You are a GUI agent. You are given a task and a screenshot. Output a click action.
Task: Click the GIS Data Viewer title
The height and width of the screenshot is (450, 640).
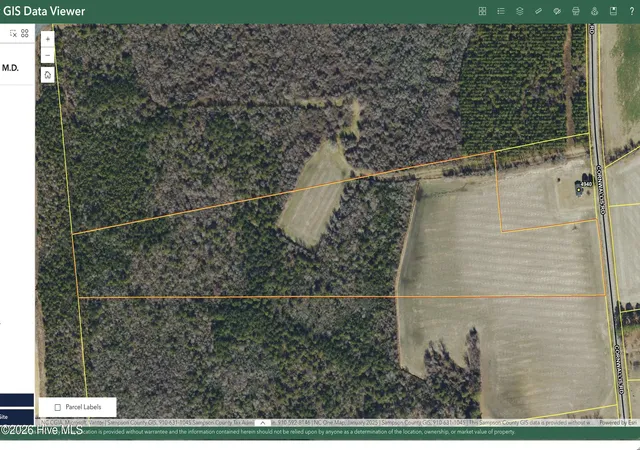coord(44,11)
